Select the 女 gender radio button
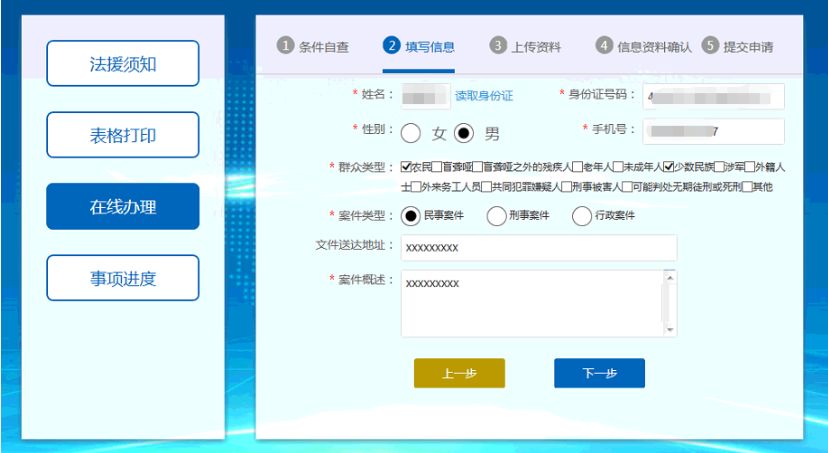Screen dimensions: 828x453 tap(411, 133)
